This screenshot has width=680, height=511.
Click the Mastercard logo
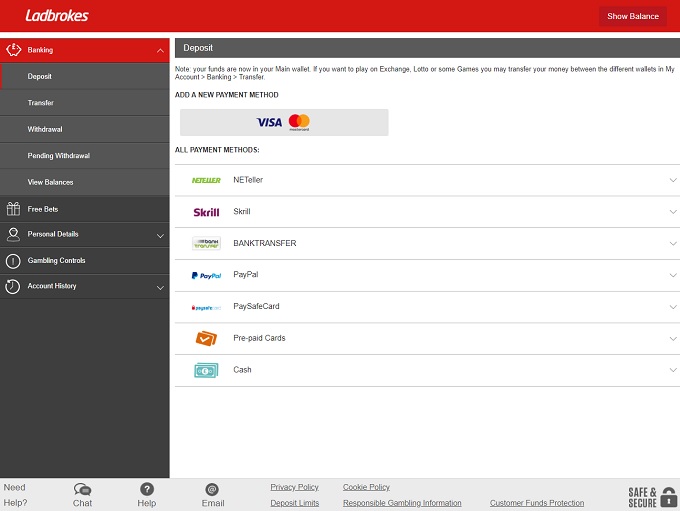coord(299,122)
